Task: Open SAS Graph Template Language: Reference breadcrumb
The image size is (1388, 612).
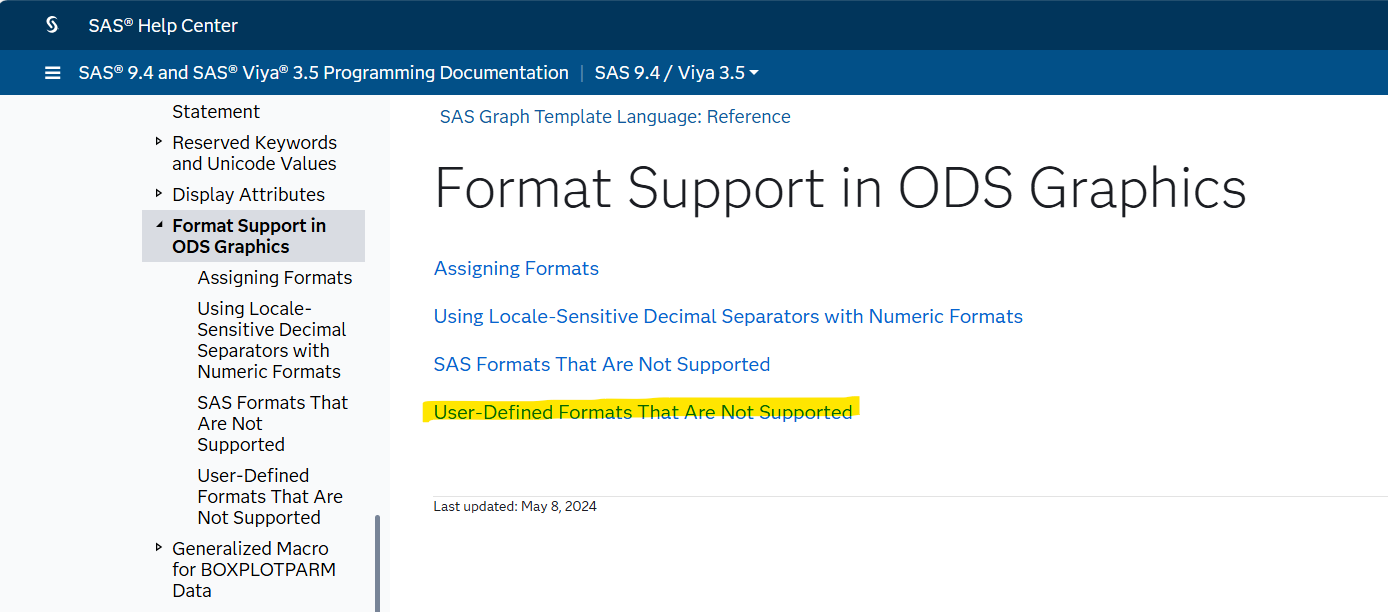Action: coord(614,116)
